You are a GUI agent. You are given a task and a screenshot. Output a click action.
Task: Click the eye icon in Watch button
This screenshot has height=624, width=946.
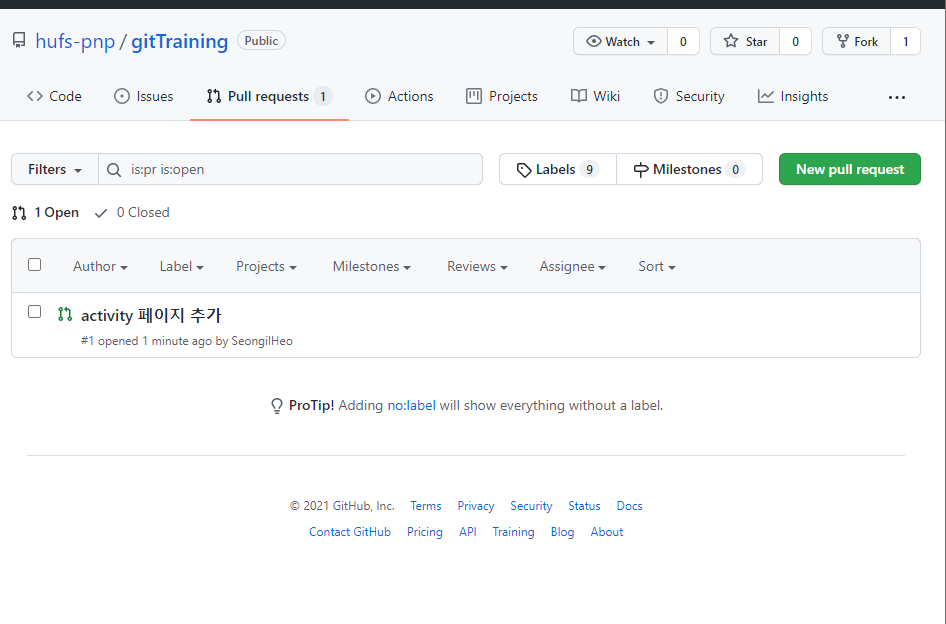(x=594, y=41)
